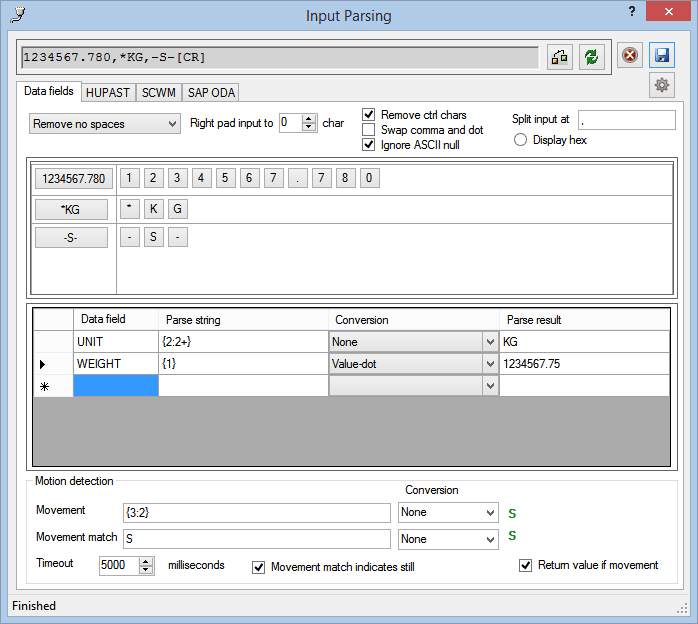The height and width of the screenshot is (624, 698).
Task: Click the green refresh arrows icon
Action: [x=593, y=56]
